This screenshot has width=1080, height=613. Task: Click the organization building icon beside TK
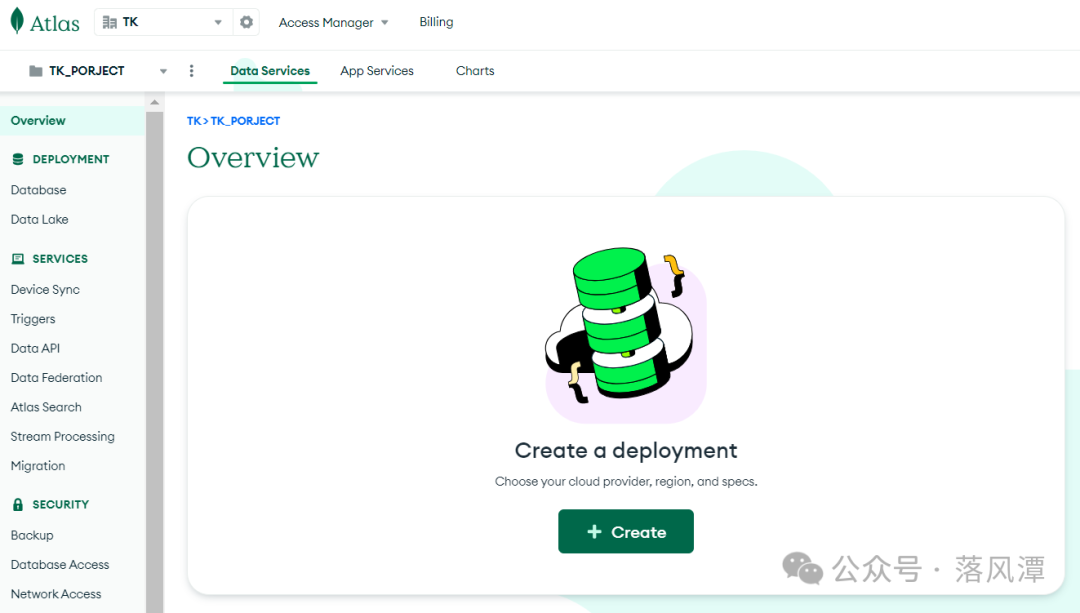pyautogui.click(x=109, y=22)
